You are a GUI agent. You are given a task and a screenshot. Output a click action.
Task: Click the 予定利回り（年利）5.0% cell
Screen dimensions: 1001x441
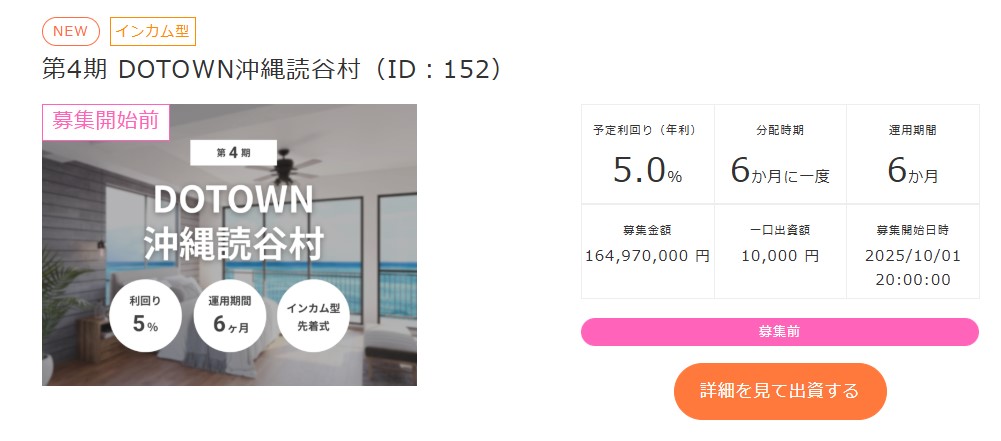coord(647,155)
